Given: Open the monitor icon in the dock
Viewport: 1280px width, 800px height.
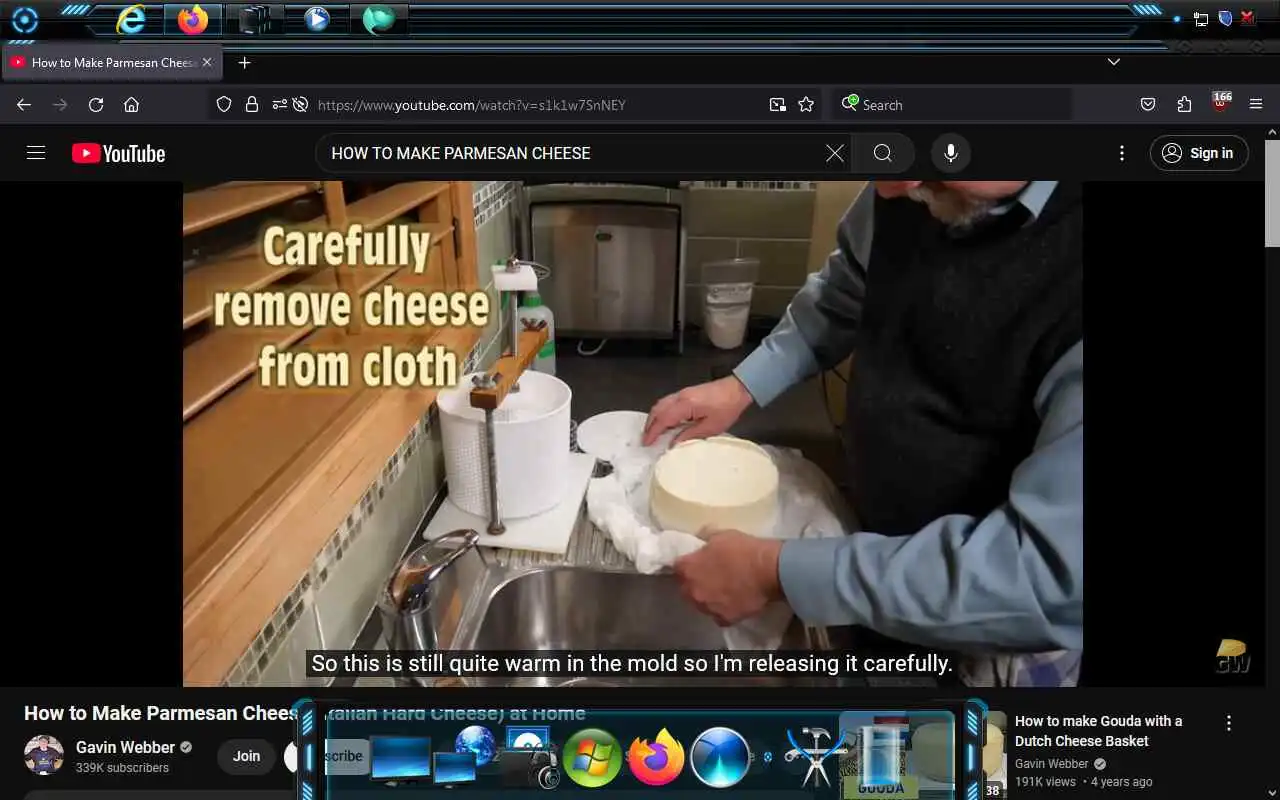Looking at the screenshot, I should point(401,760).
